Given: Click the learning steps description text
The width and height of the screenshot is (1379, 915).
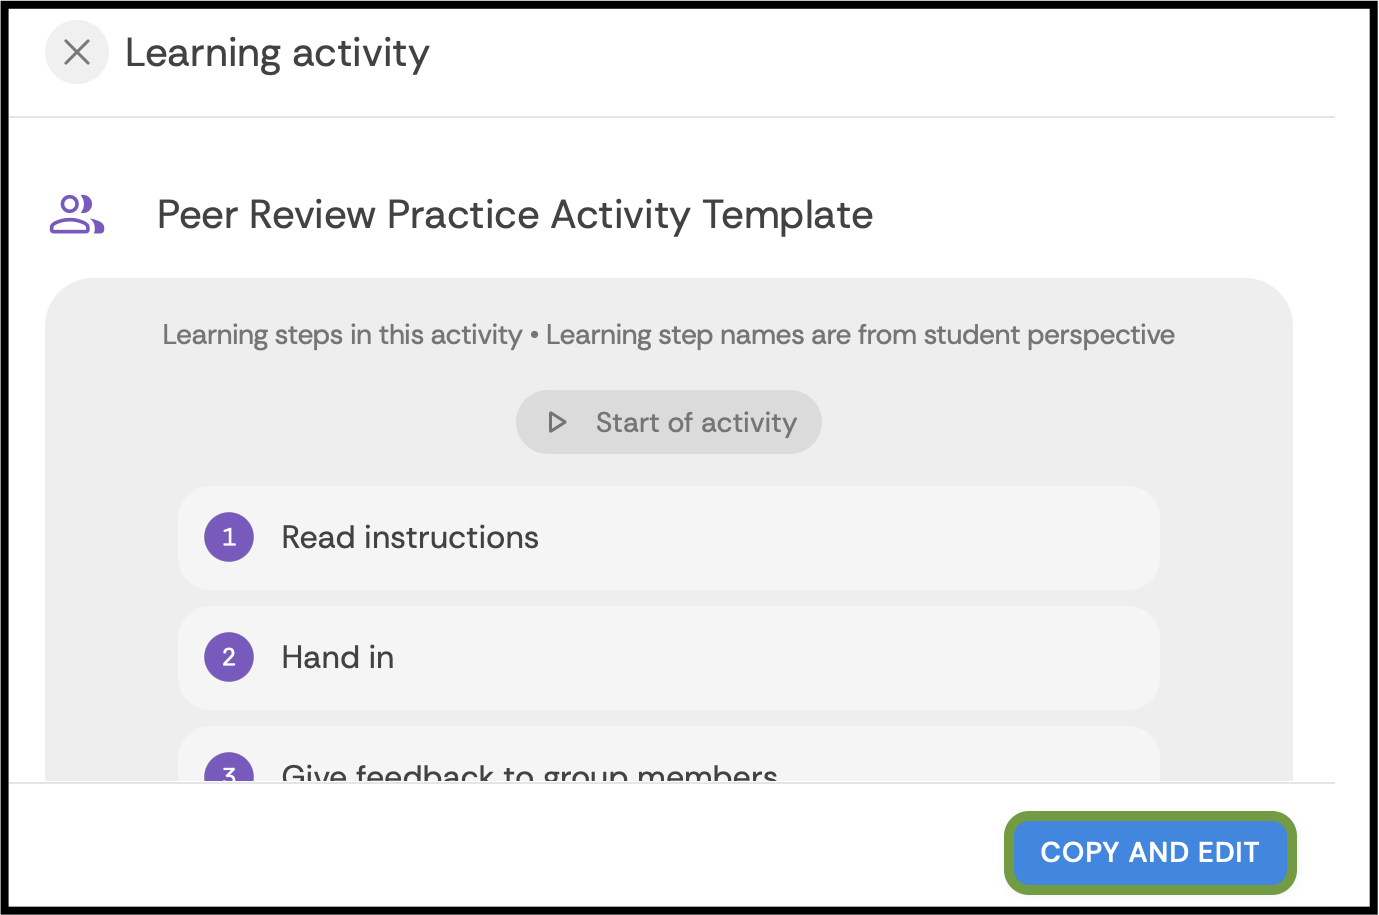Looking at the screenshot, I should pos(668,334).
